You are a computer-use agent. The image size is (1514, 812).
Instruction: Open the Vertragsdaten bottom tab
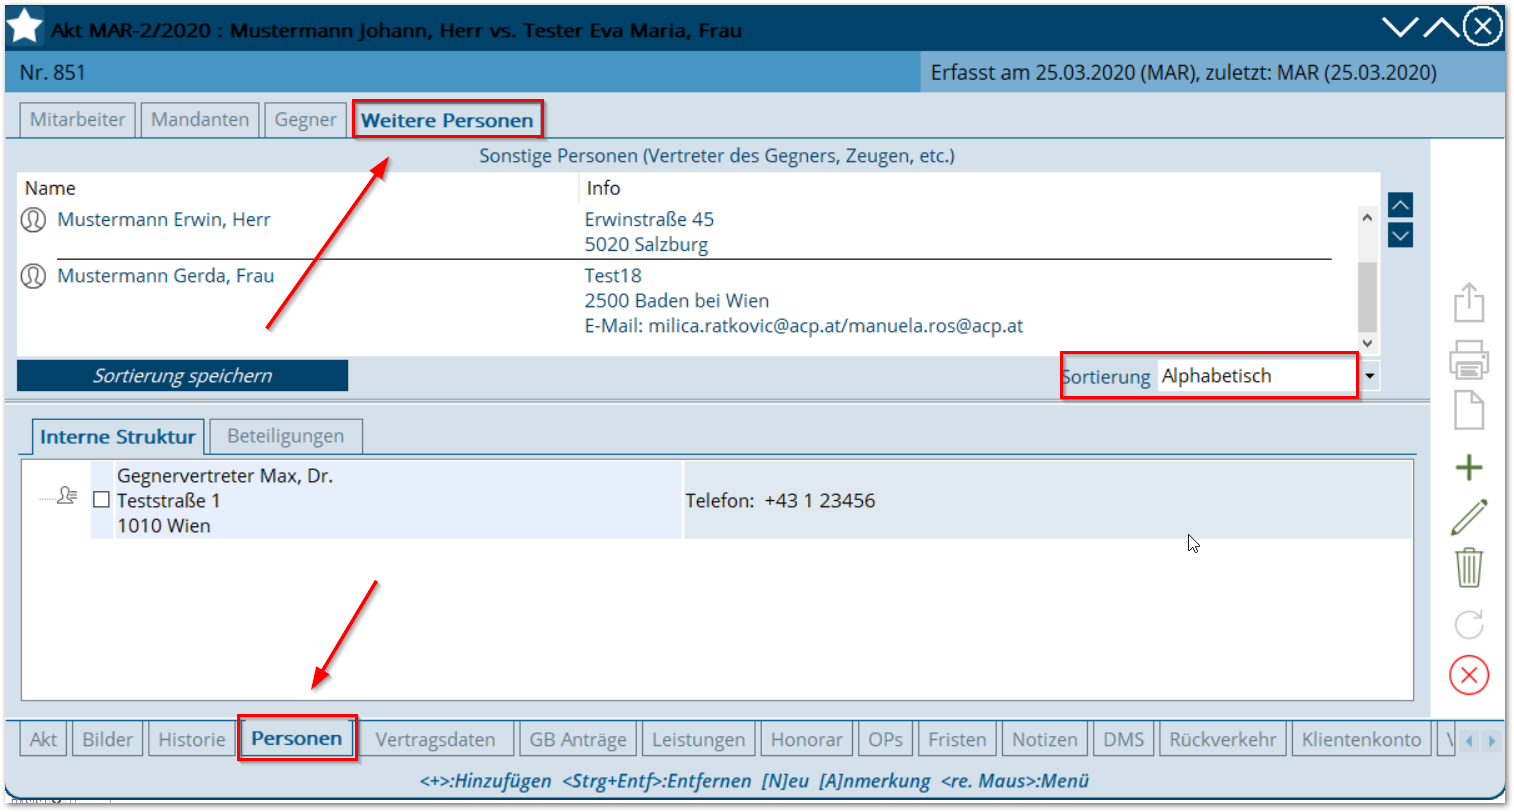435,740
